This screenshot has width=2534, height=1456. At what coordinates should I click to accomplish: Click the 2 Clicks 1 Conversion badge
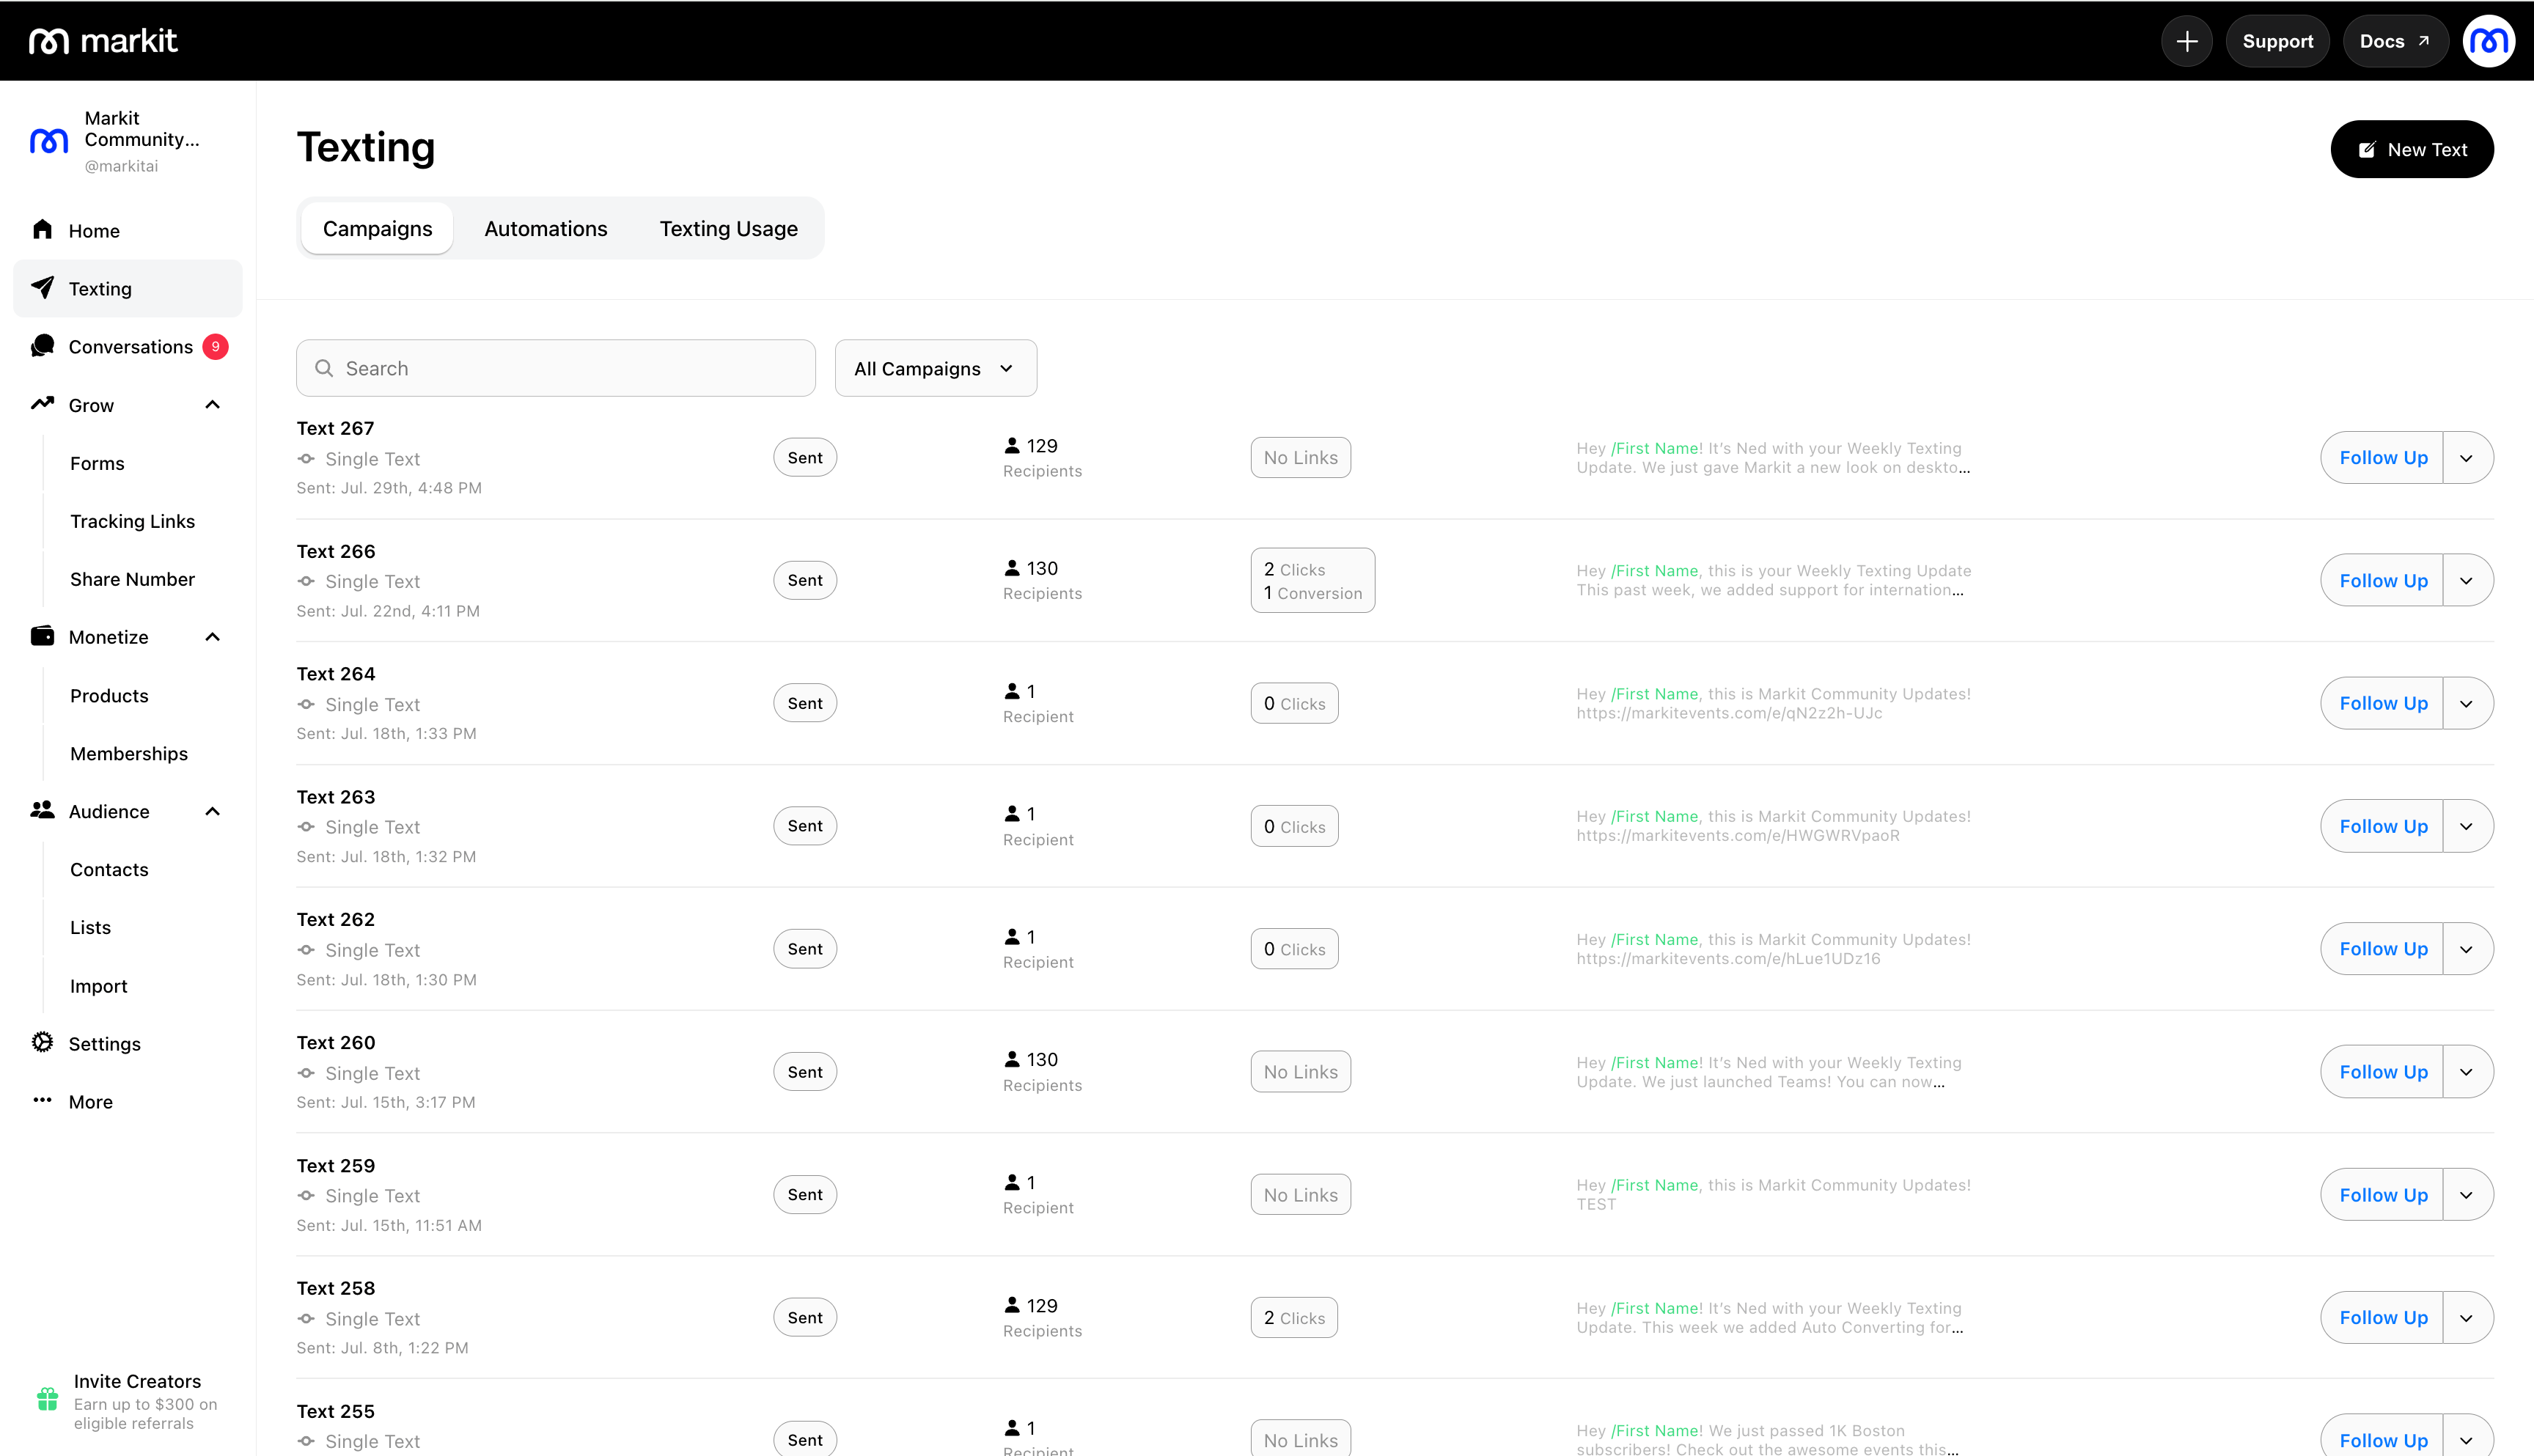point(1312,580)
